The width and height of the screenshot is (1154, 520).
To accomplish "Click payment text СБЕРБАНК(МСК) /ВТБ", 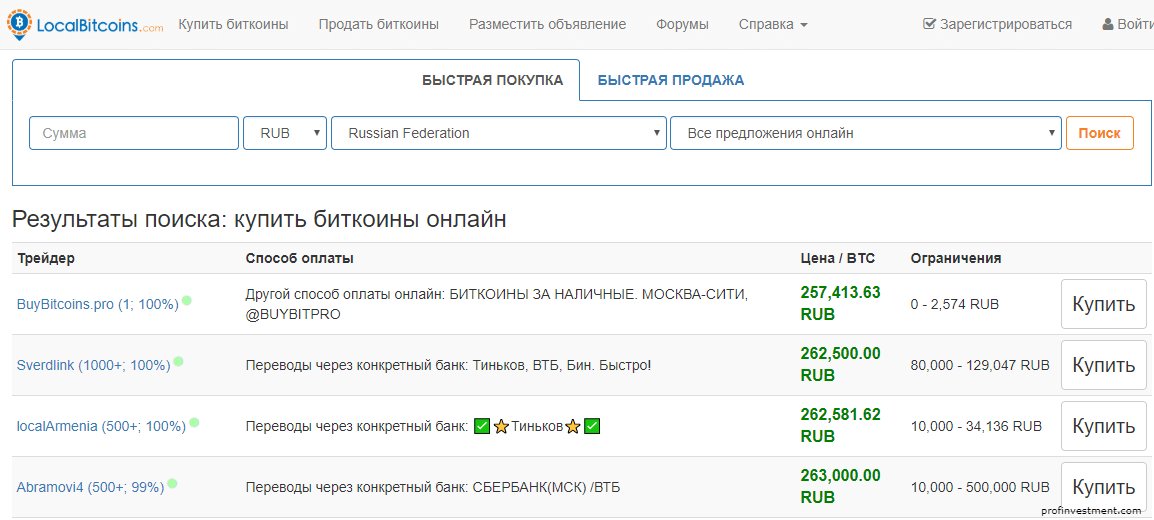I will (x=546, y=487).
